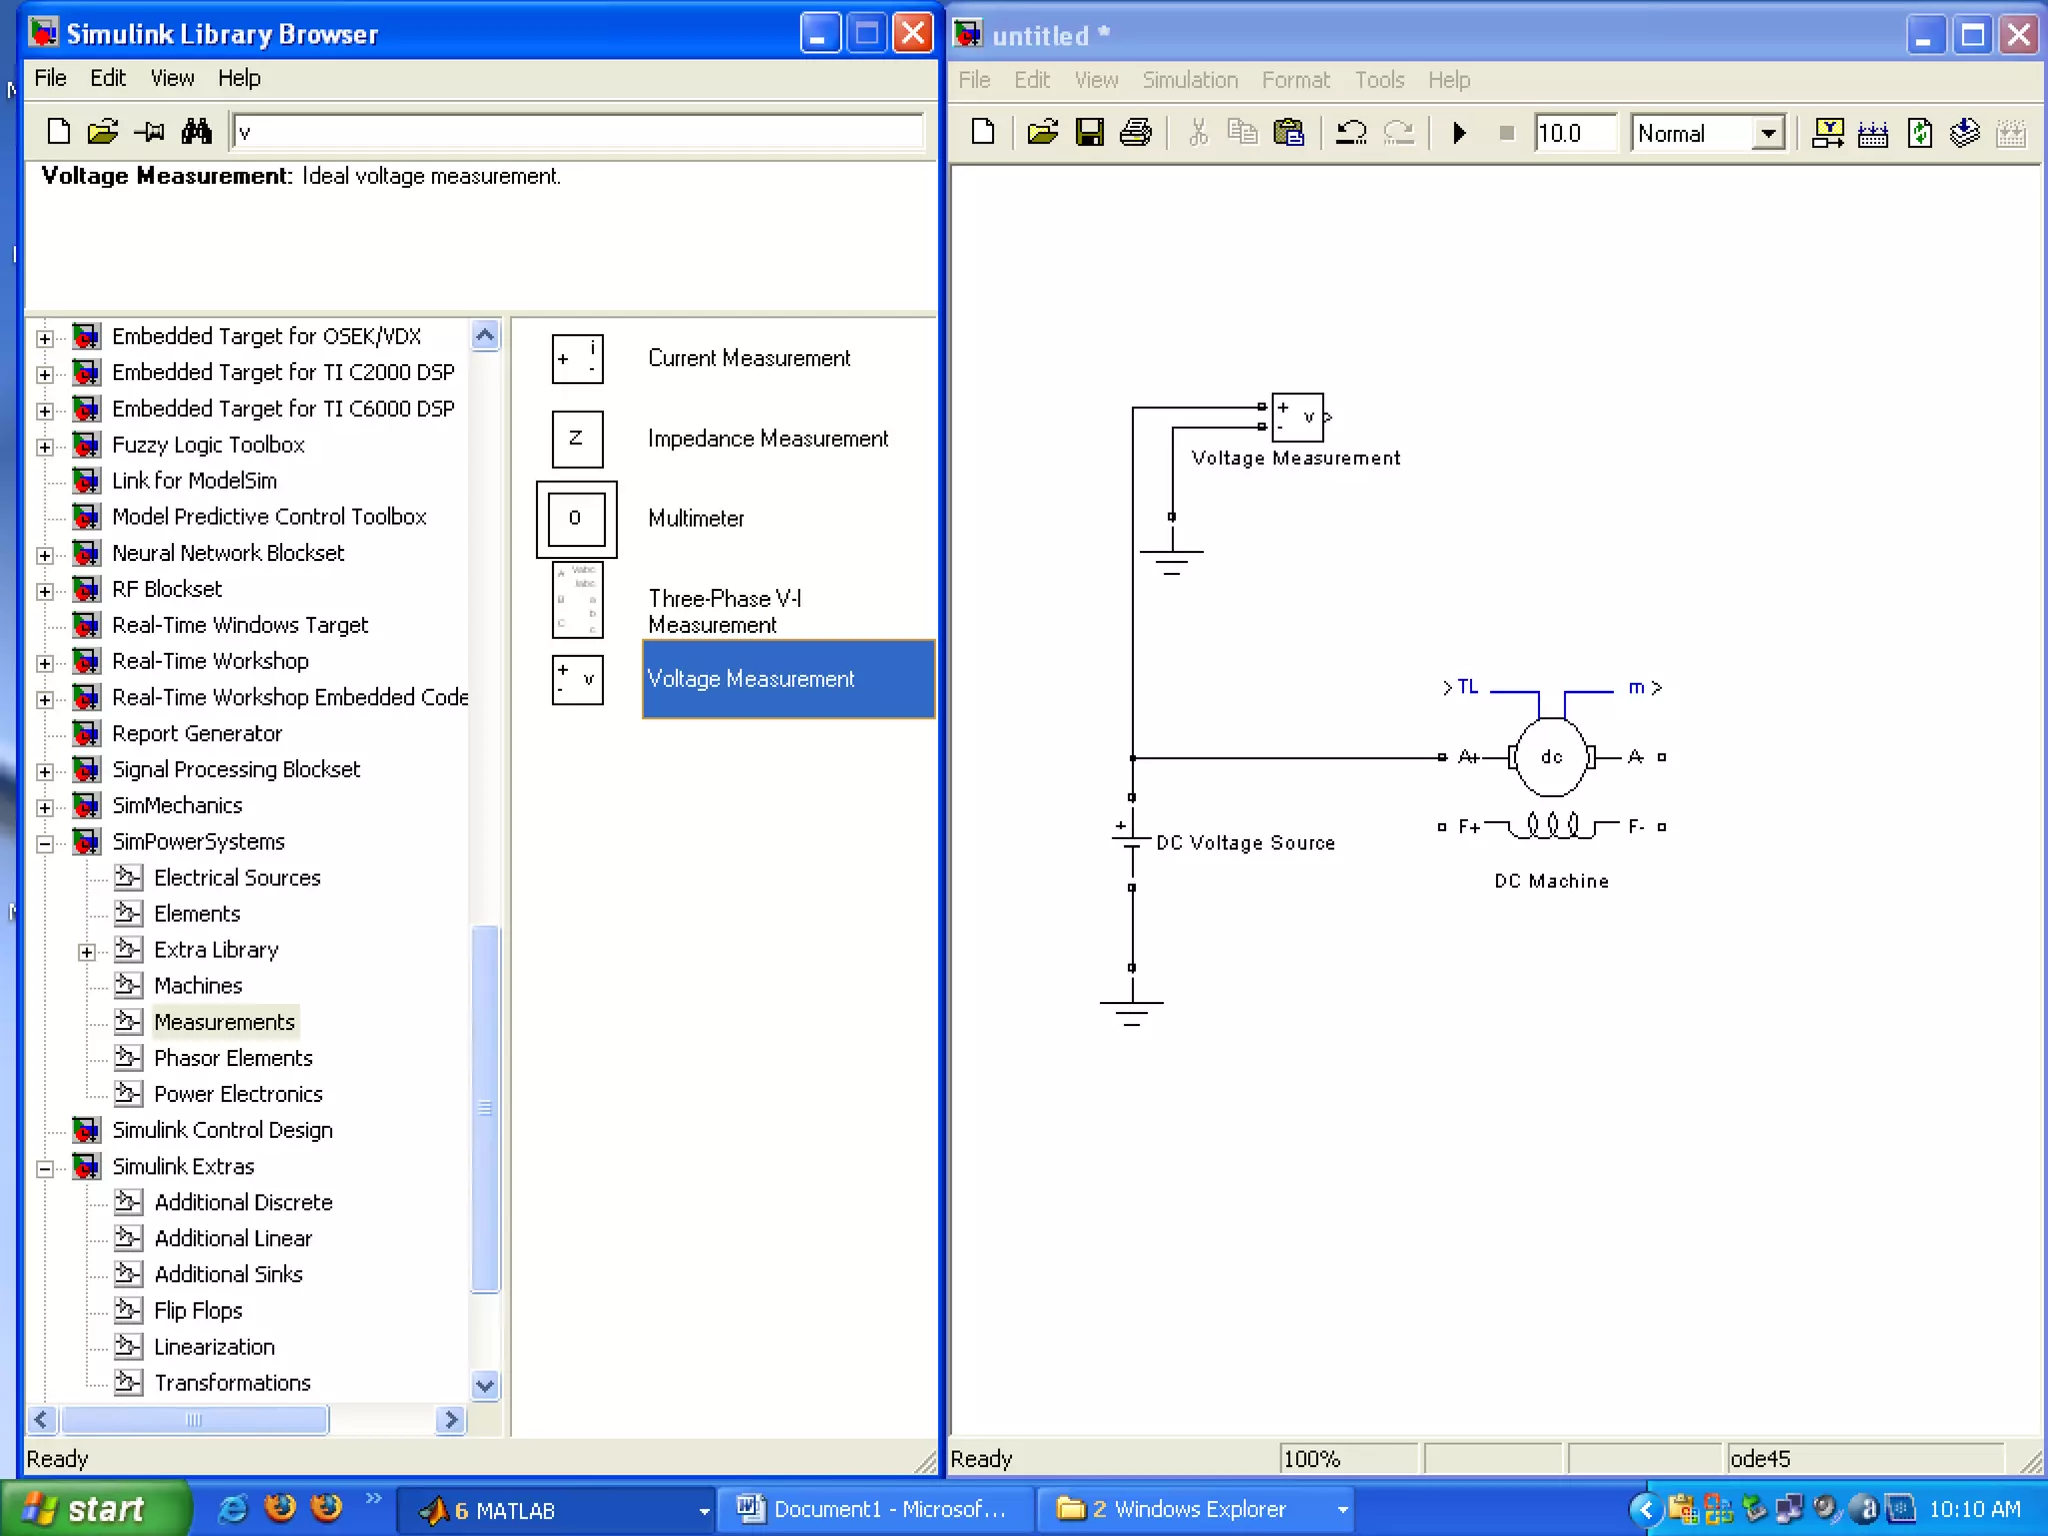Click the Windows Start button
Viewport: 2048px width, 1536px height.
pyautogui.click(x=95, y=1509)
